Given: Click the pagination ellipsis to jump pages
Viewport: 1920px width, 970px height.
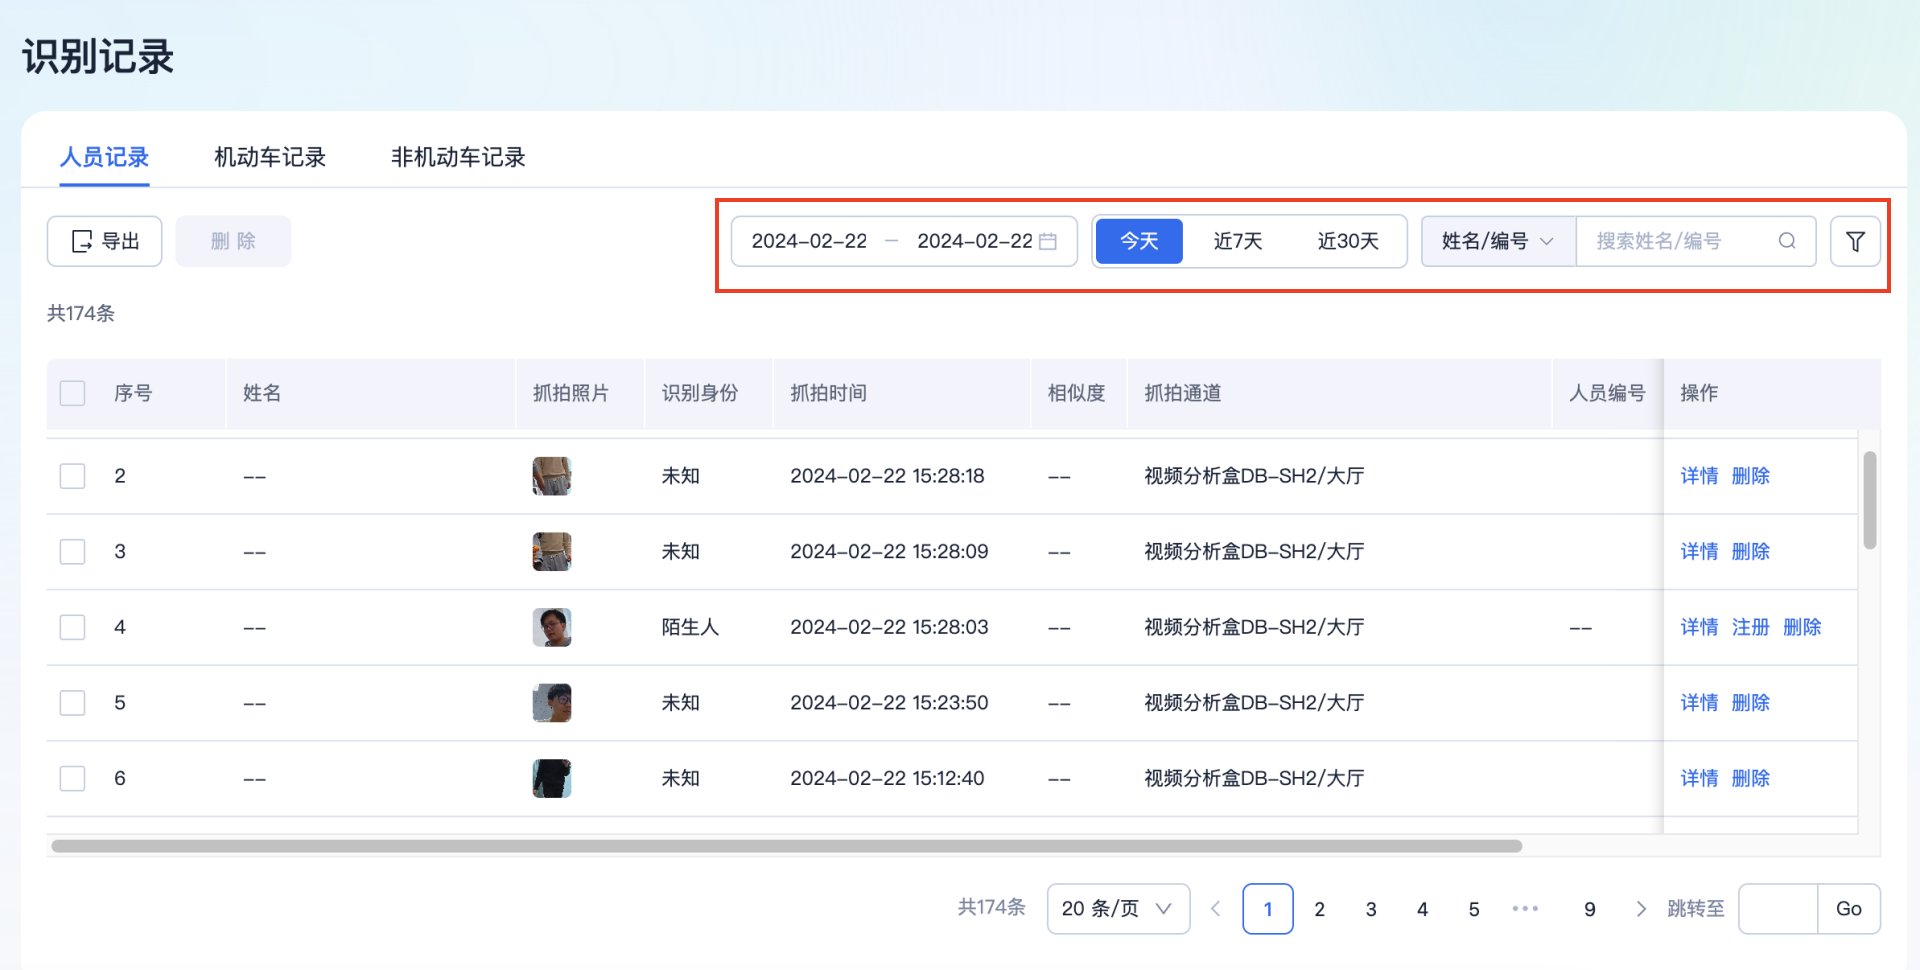Looking at the screenshot, I should (1525, 909).
